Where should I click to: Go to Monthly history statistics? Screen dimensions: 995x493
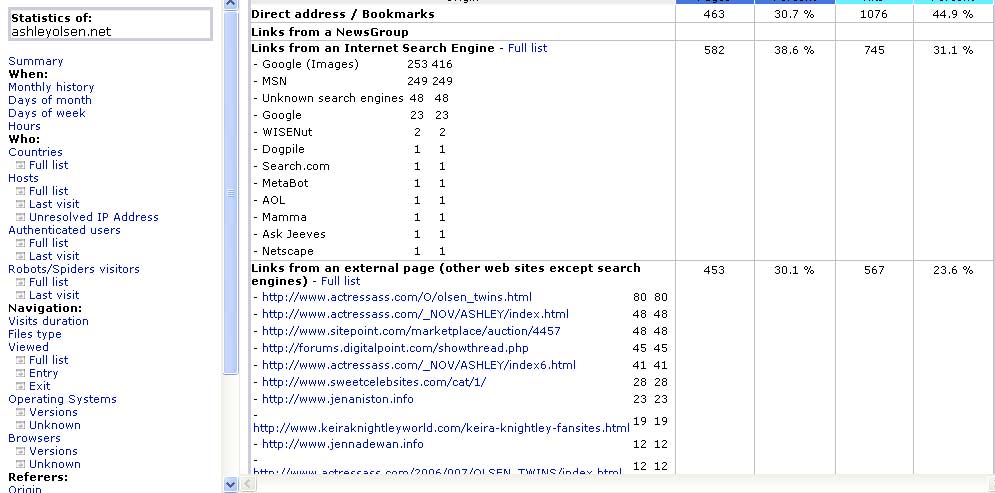(x=51, y=87)
